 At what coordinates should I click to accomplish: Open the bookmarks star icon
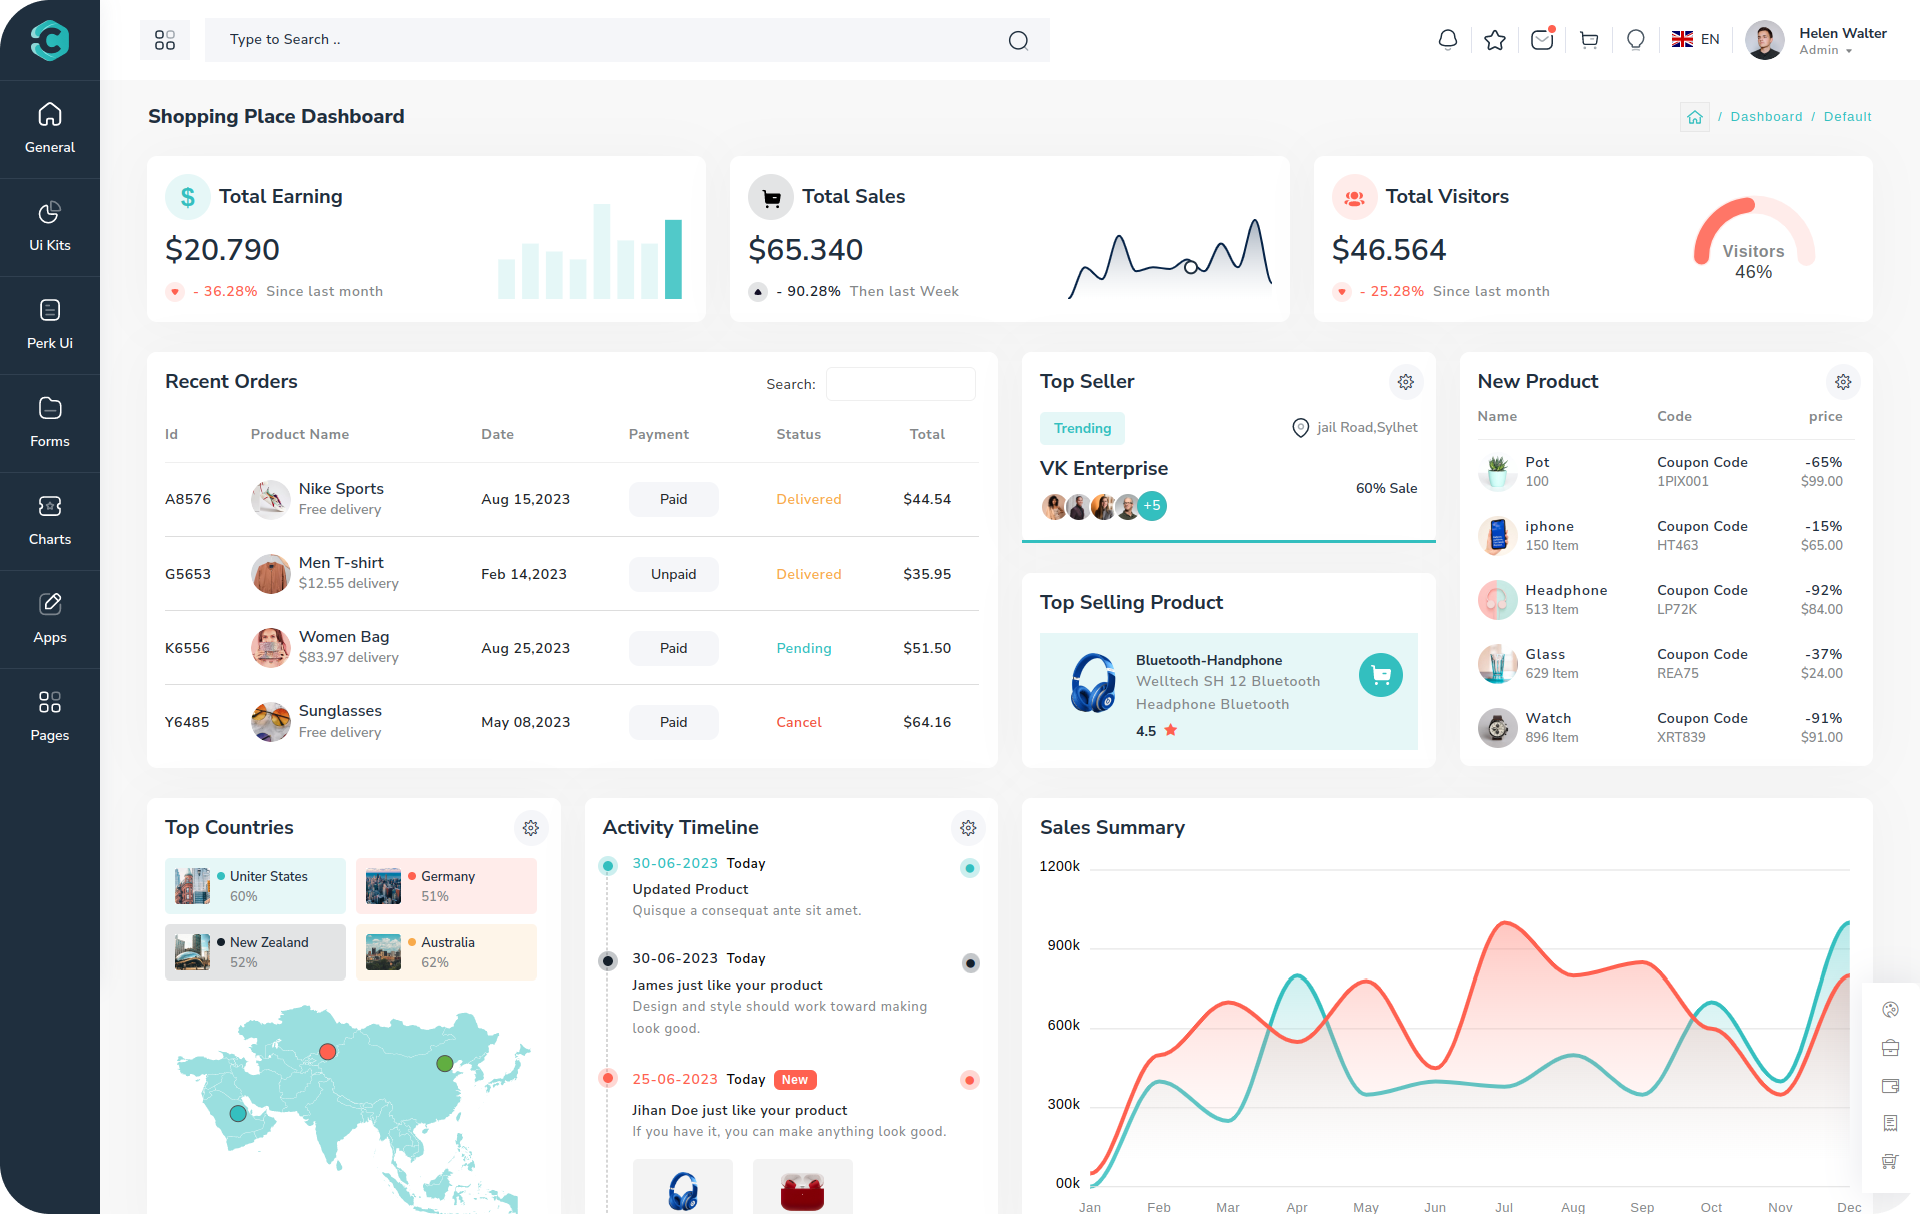pyautogui.click(x=1495, y=40)
